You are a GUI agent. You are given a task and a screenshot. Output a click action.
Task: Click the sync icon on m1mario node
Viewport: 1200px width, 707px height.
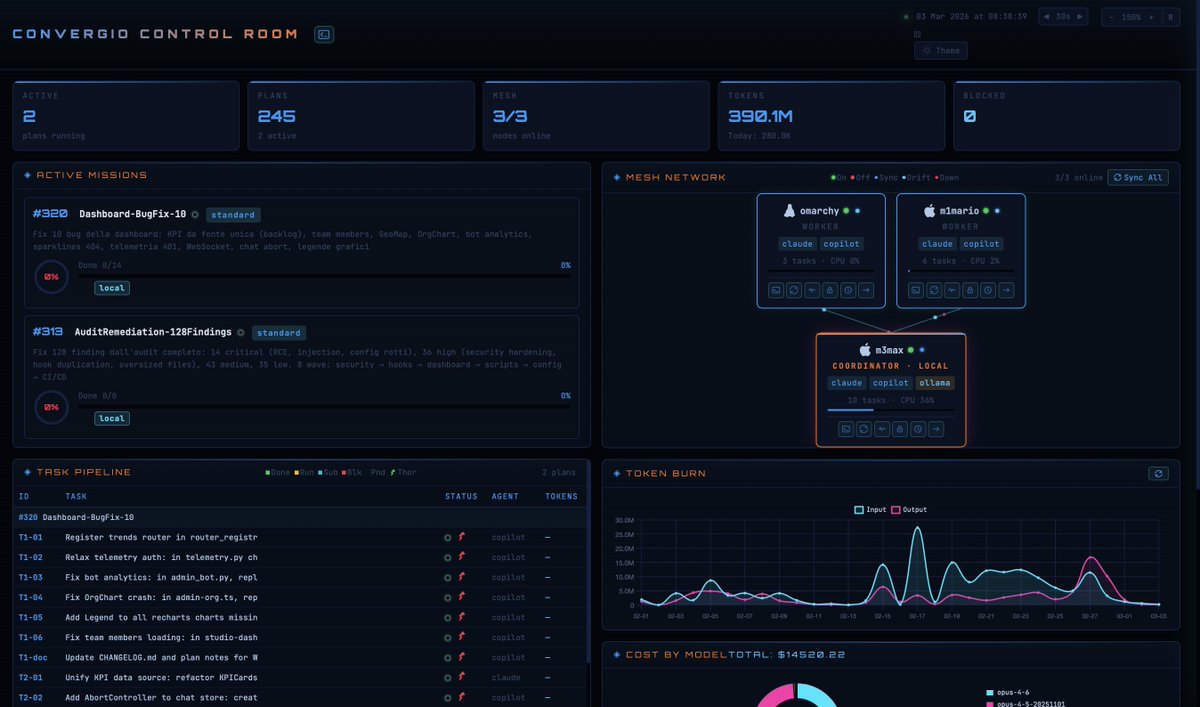(x=934, y=290)
